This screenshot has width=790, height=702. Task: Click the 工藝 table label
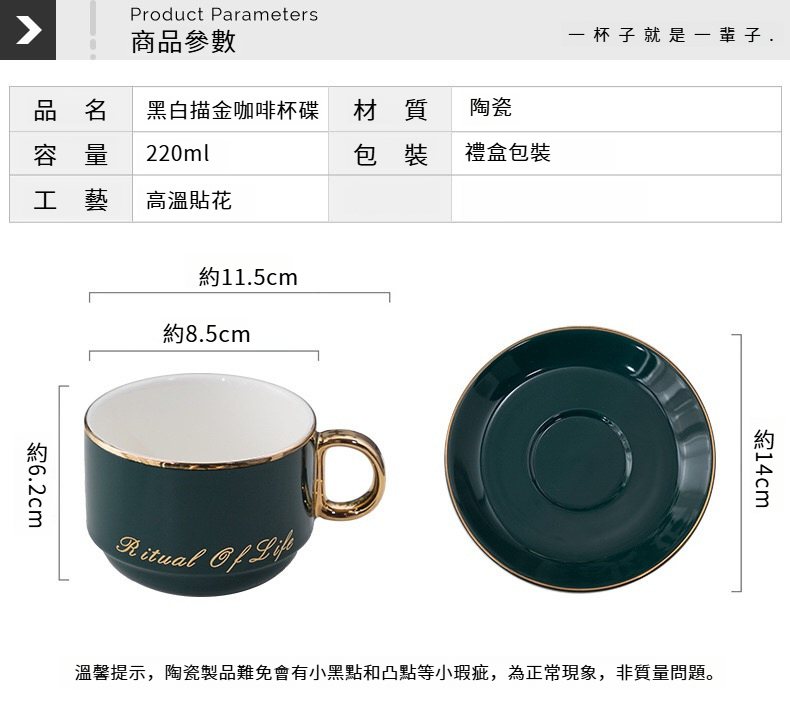[x=71, y=200]
